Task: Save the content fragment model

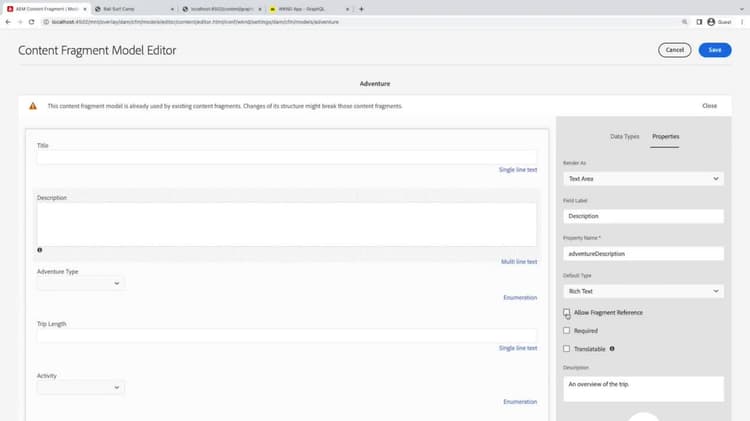Action: point(715,50)
